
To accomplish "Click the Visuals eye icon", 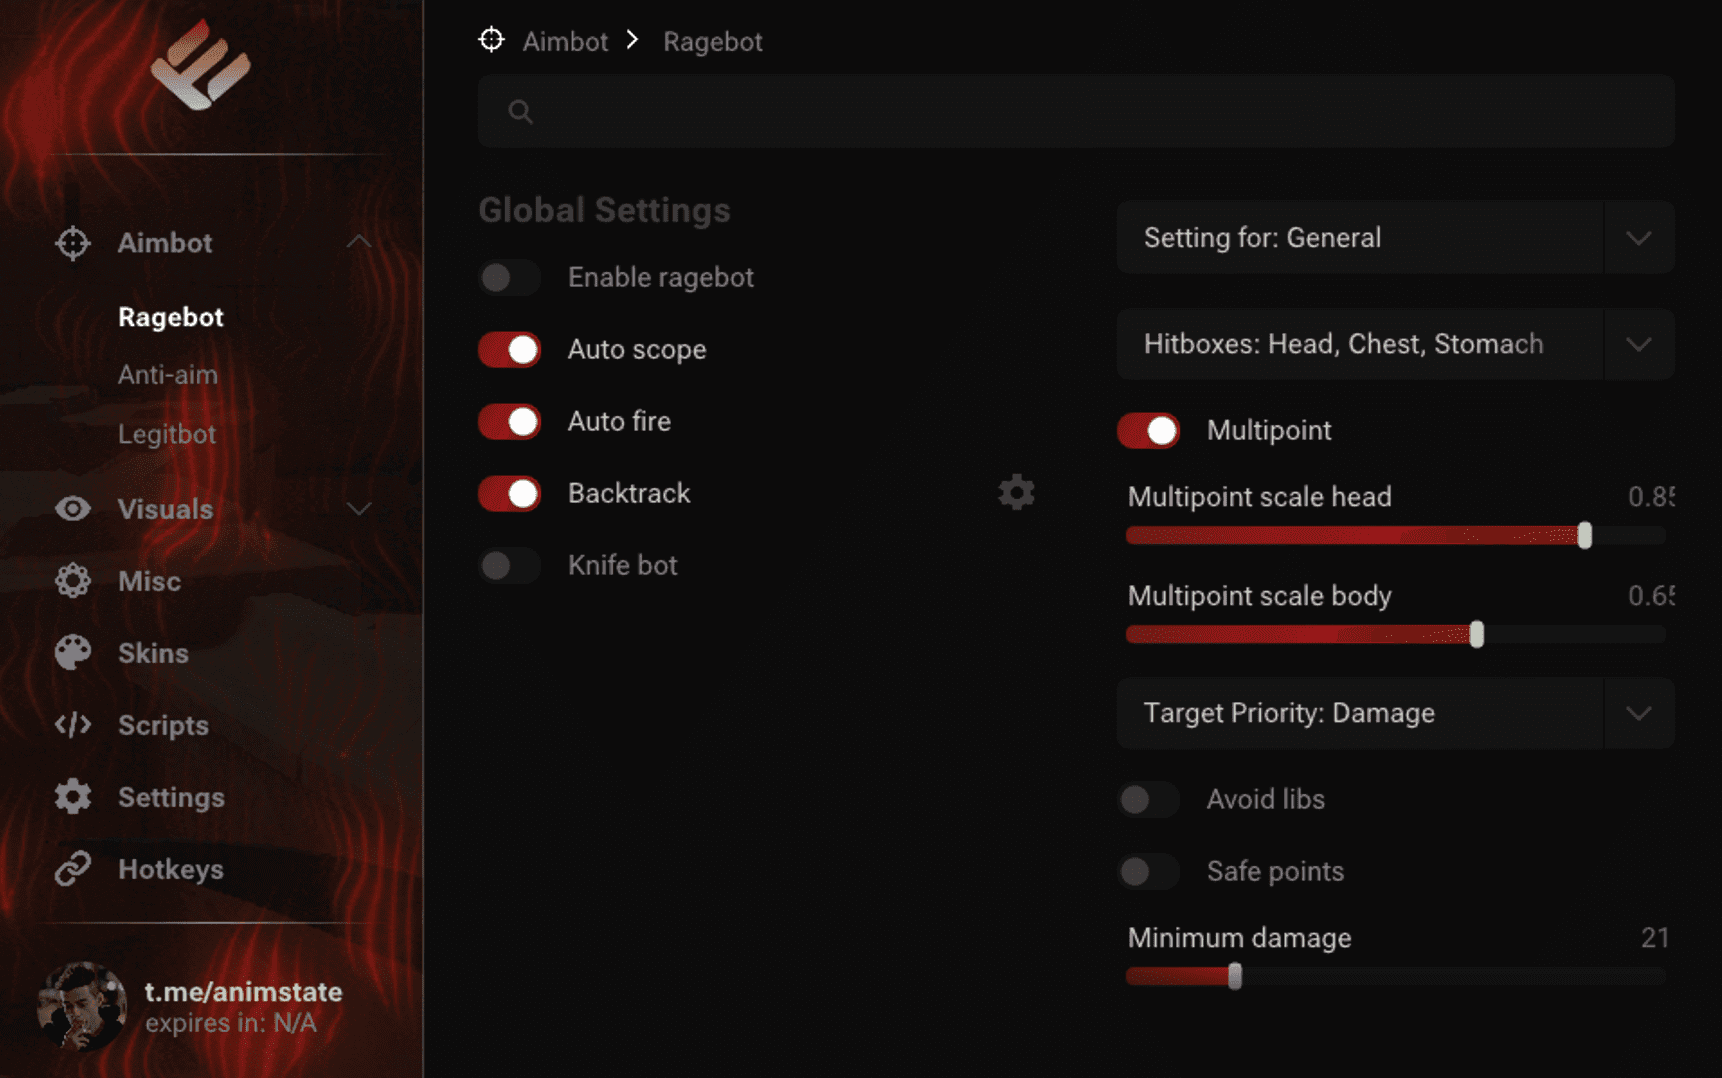I will 71,509.
